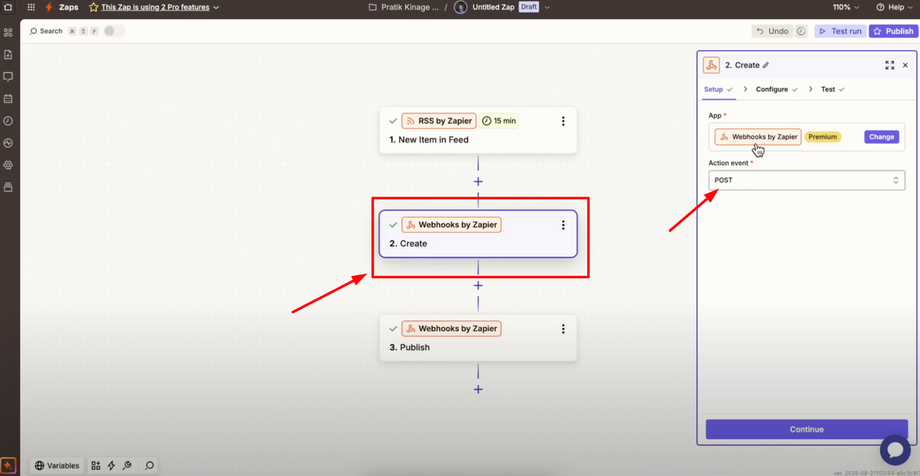Open the Untitled Zap Draft dropdown chevron
The image size is (920, 476).
[x=547, y=7]
